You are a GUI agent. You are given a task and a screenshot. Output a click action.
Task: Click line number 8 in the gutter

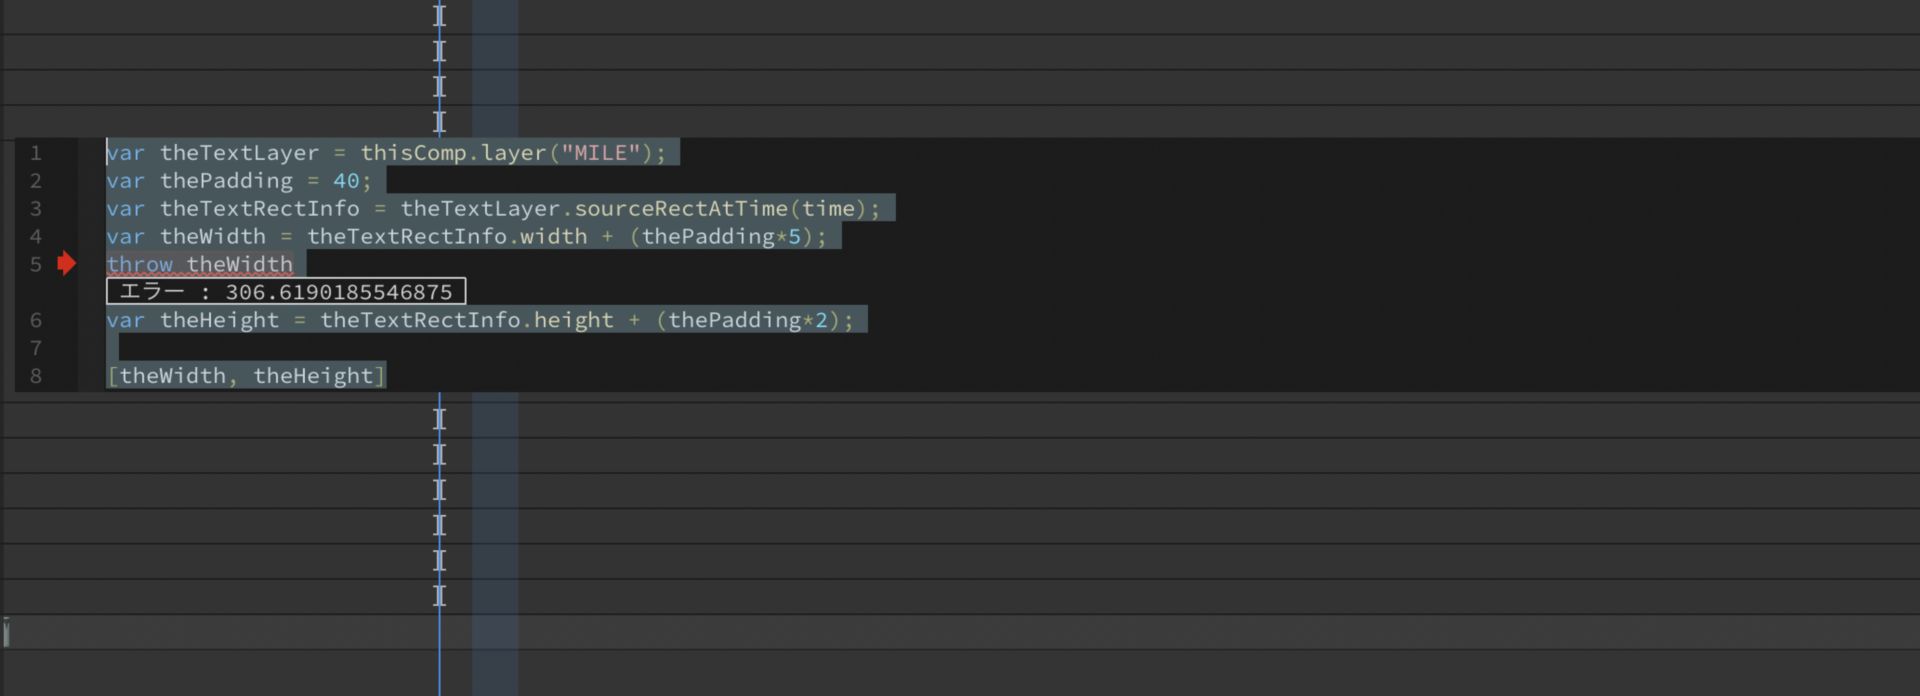(36, 376)
